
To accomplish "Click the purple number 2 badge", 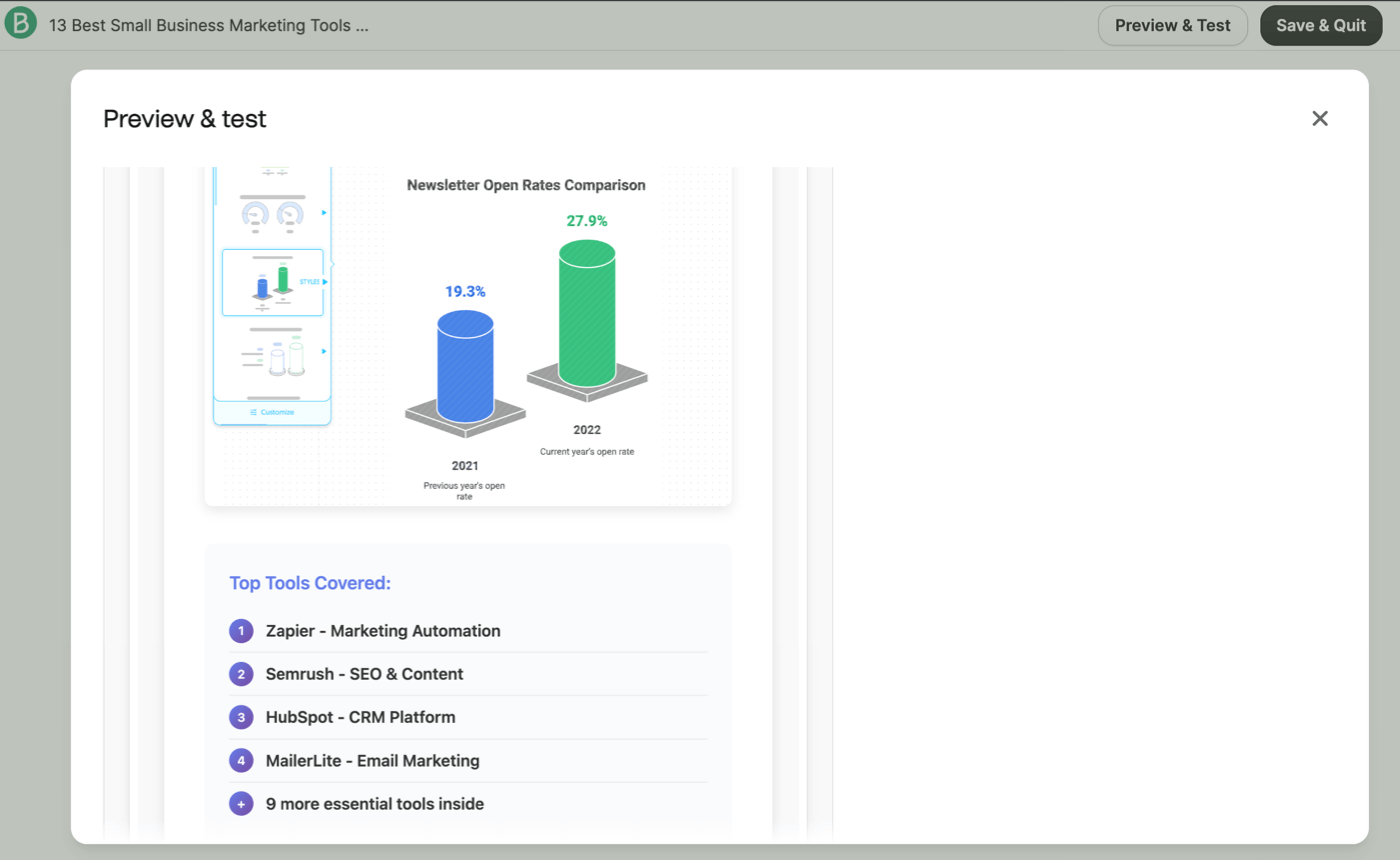I will click(241, 674).
